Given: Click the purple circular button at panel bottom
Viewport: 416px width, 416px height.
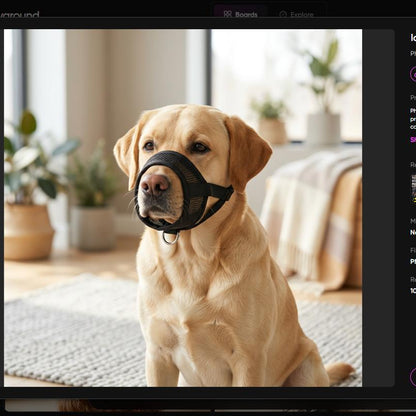Looking at the screenshot, I should point(413,377).
